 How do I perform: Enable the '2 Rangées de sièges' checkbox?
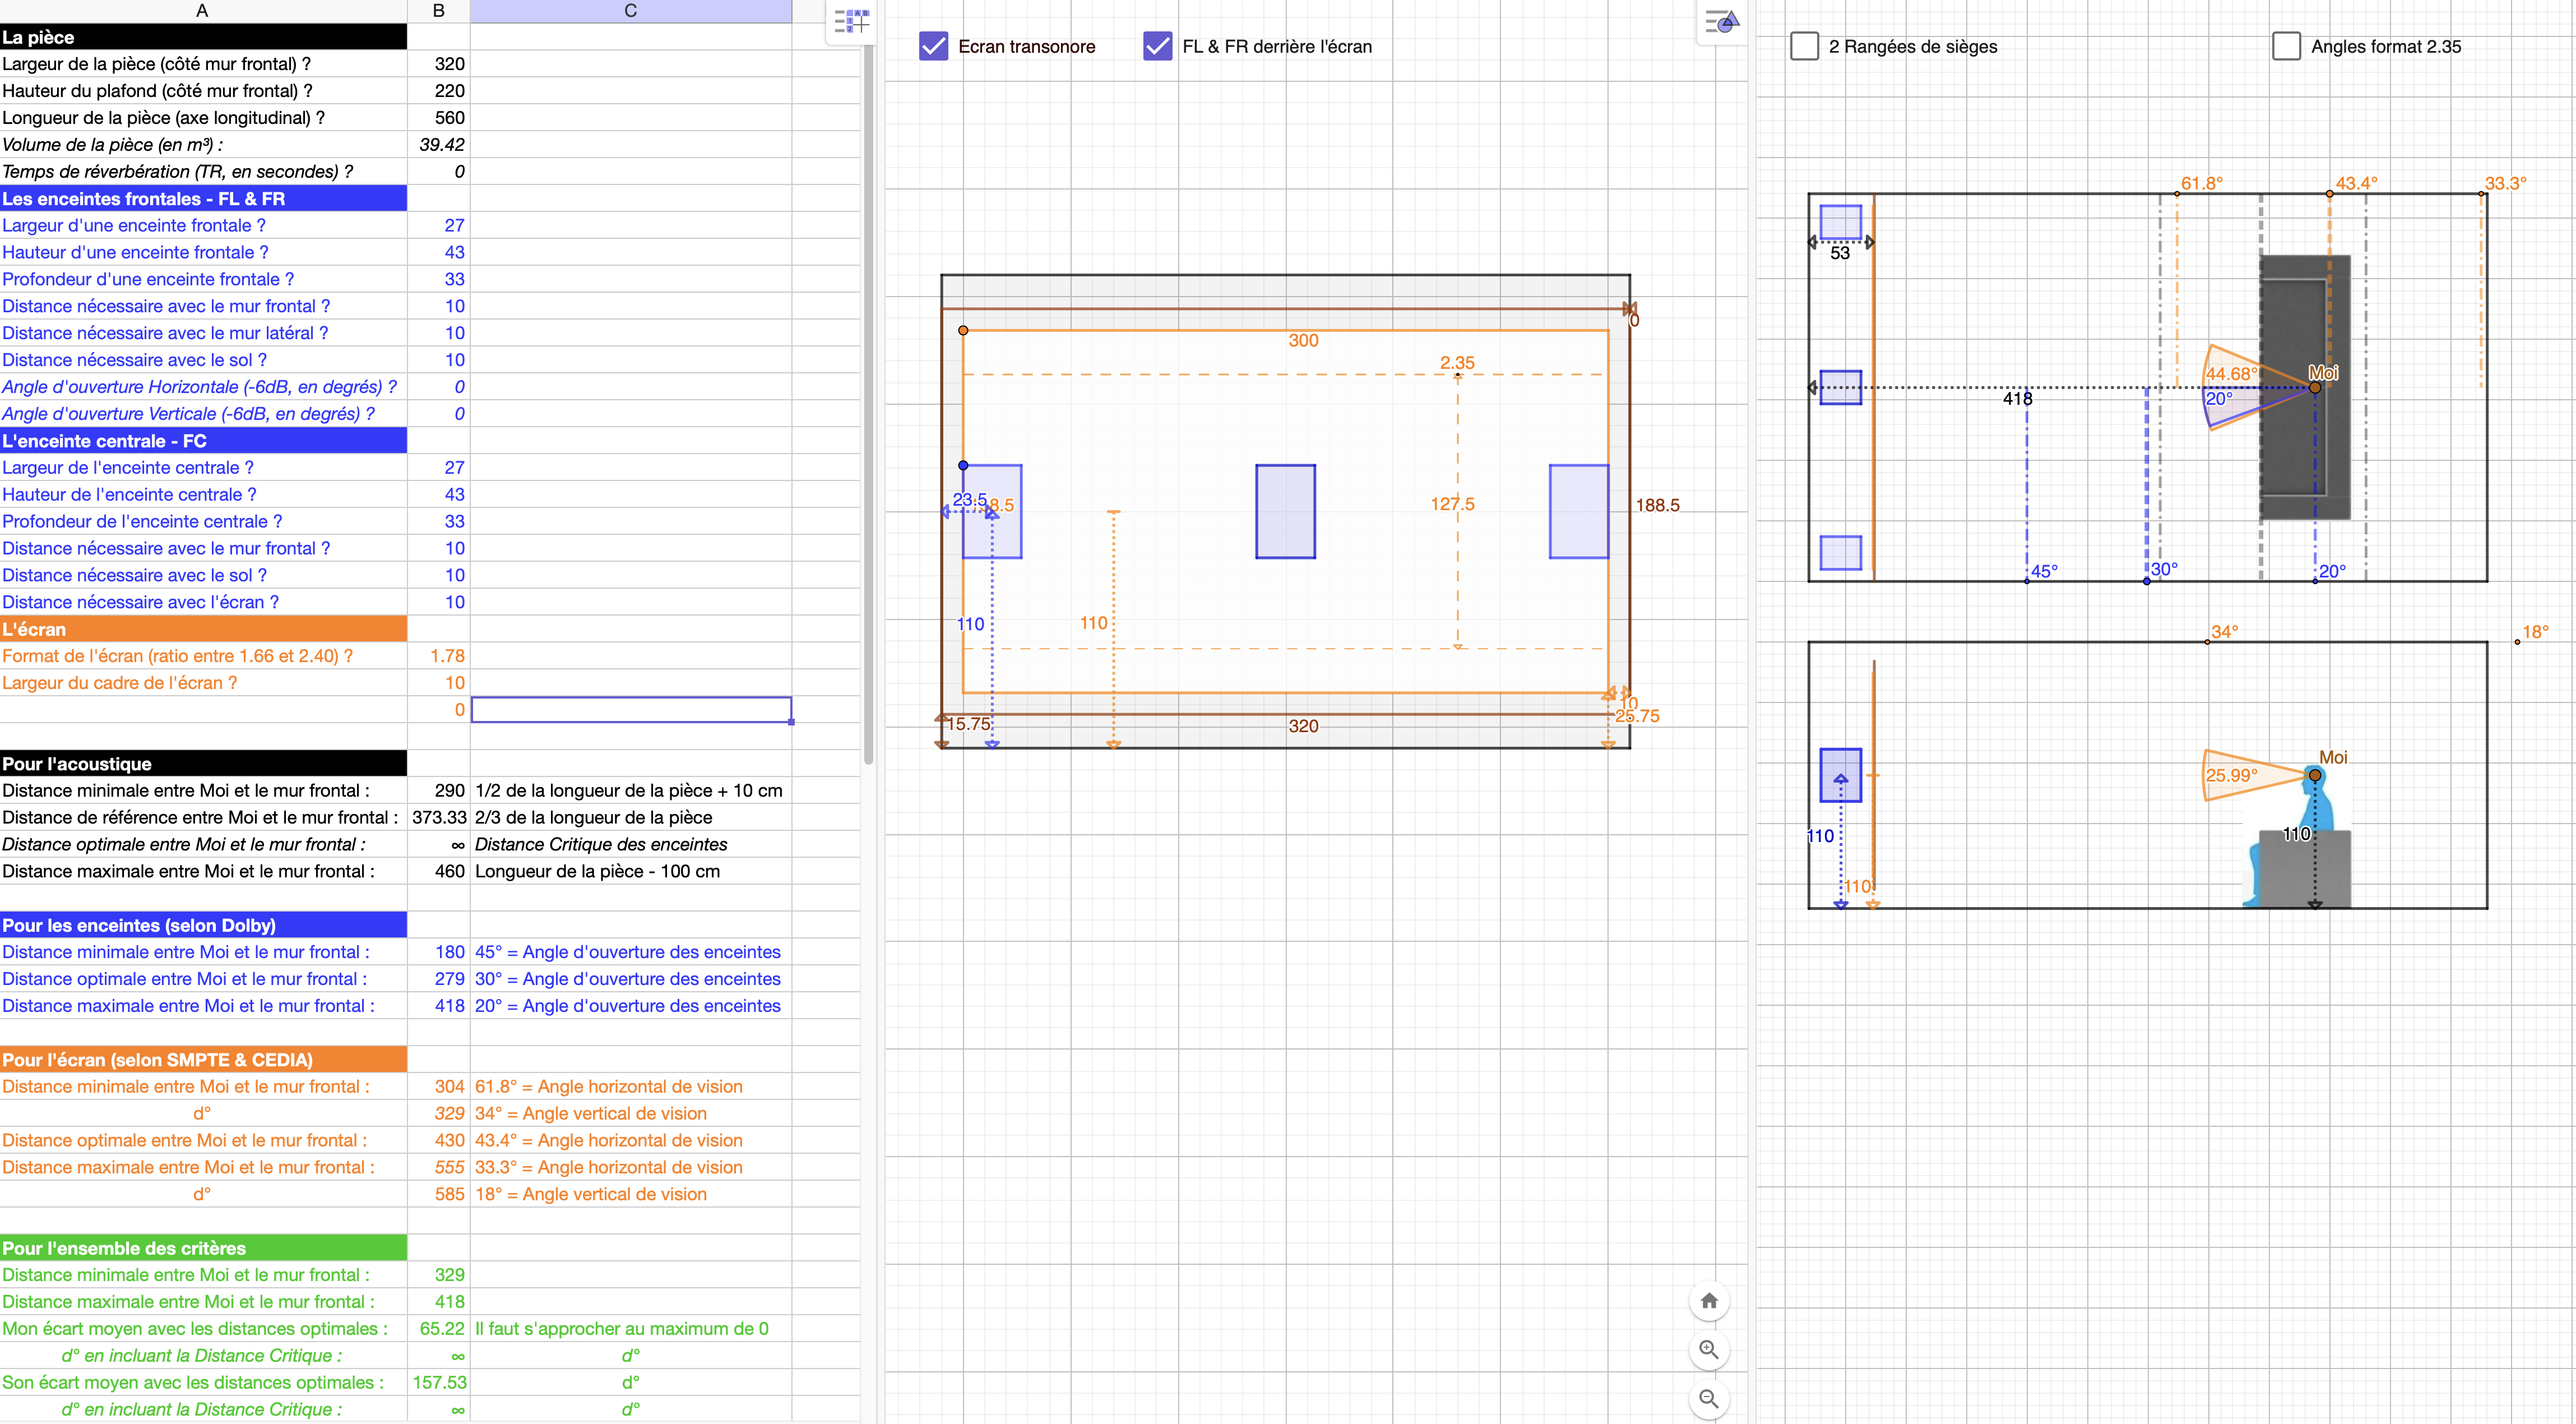coord(1804,46)
